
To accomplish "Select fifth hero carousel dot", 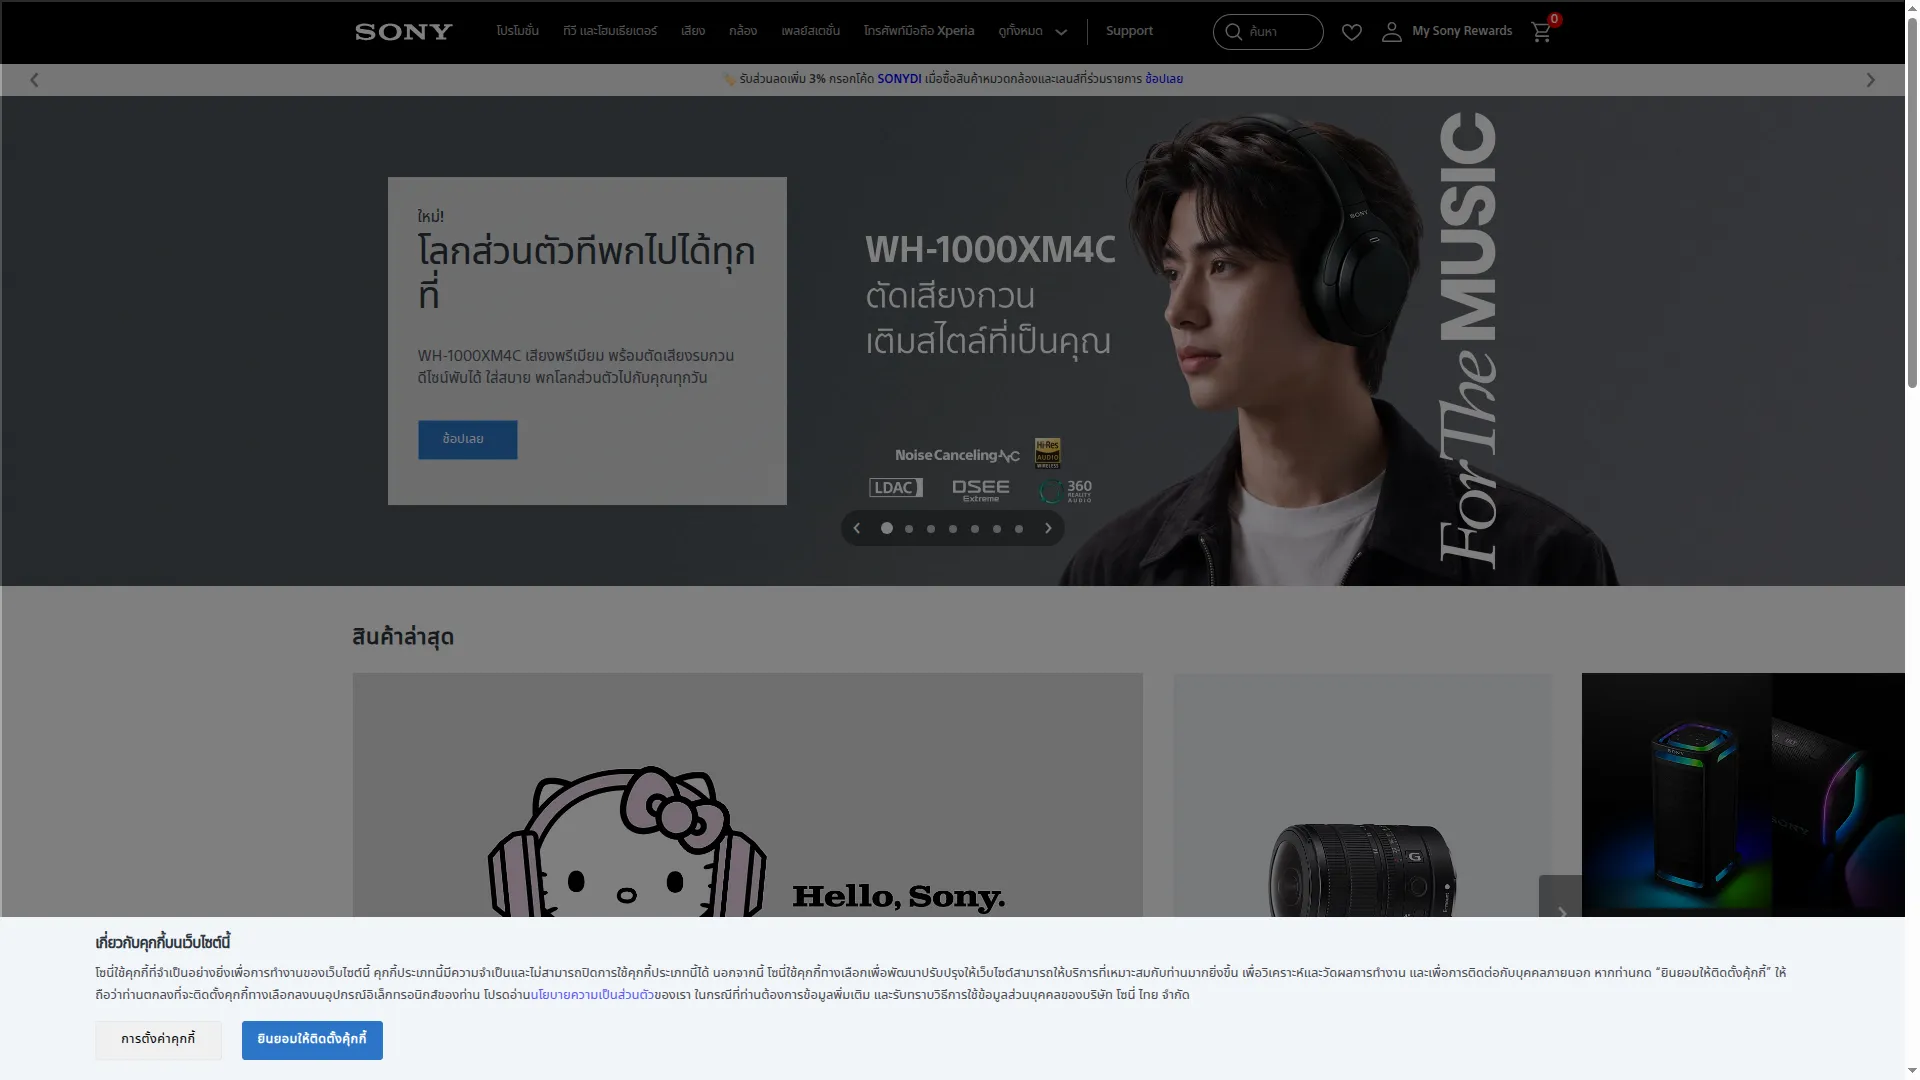I will coord(975,529).
